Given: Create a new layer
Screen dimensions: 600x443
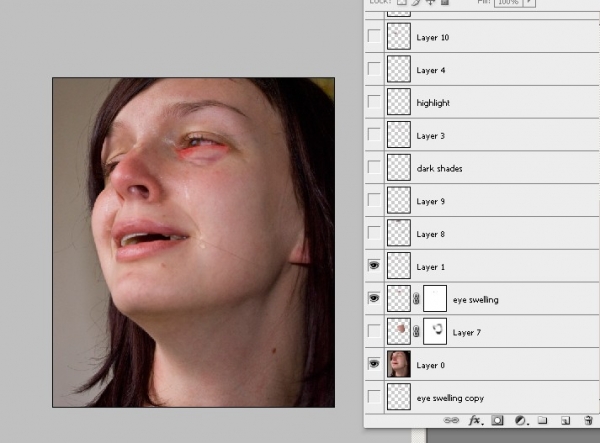Looking at the screenshot, I should point(566,420).
